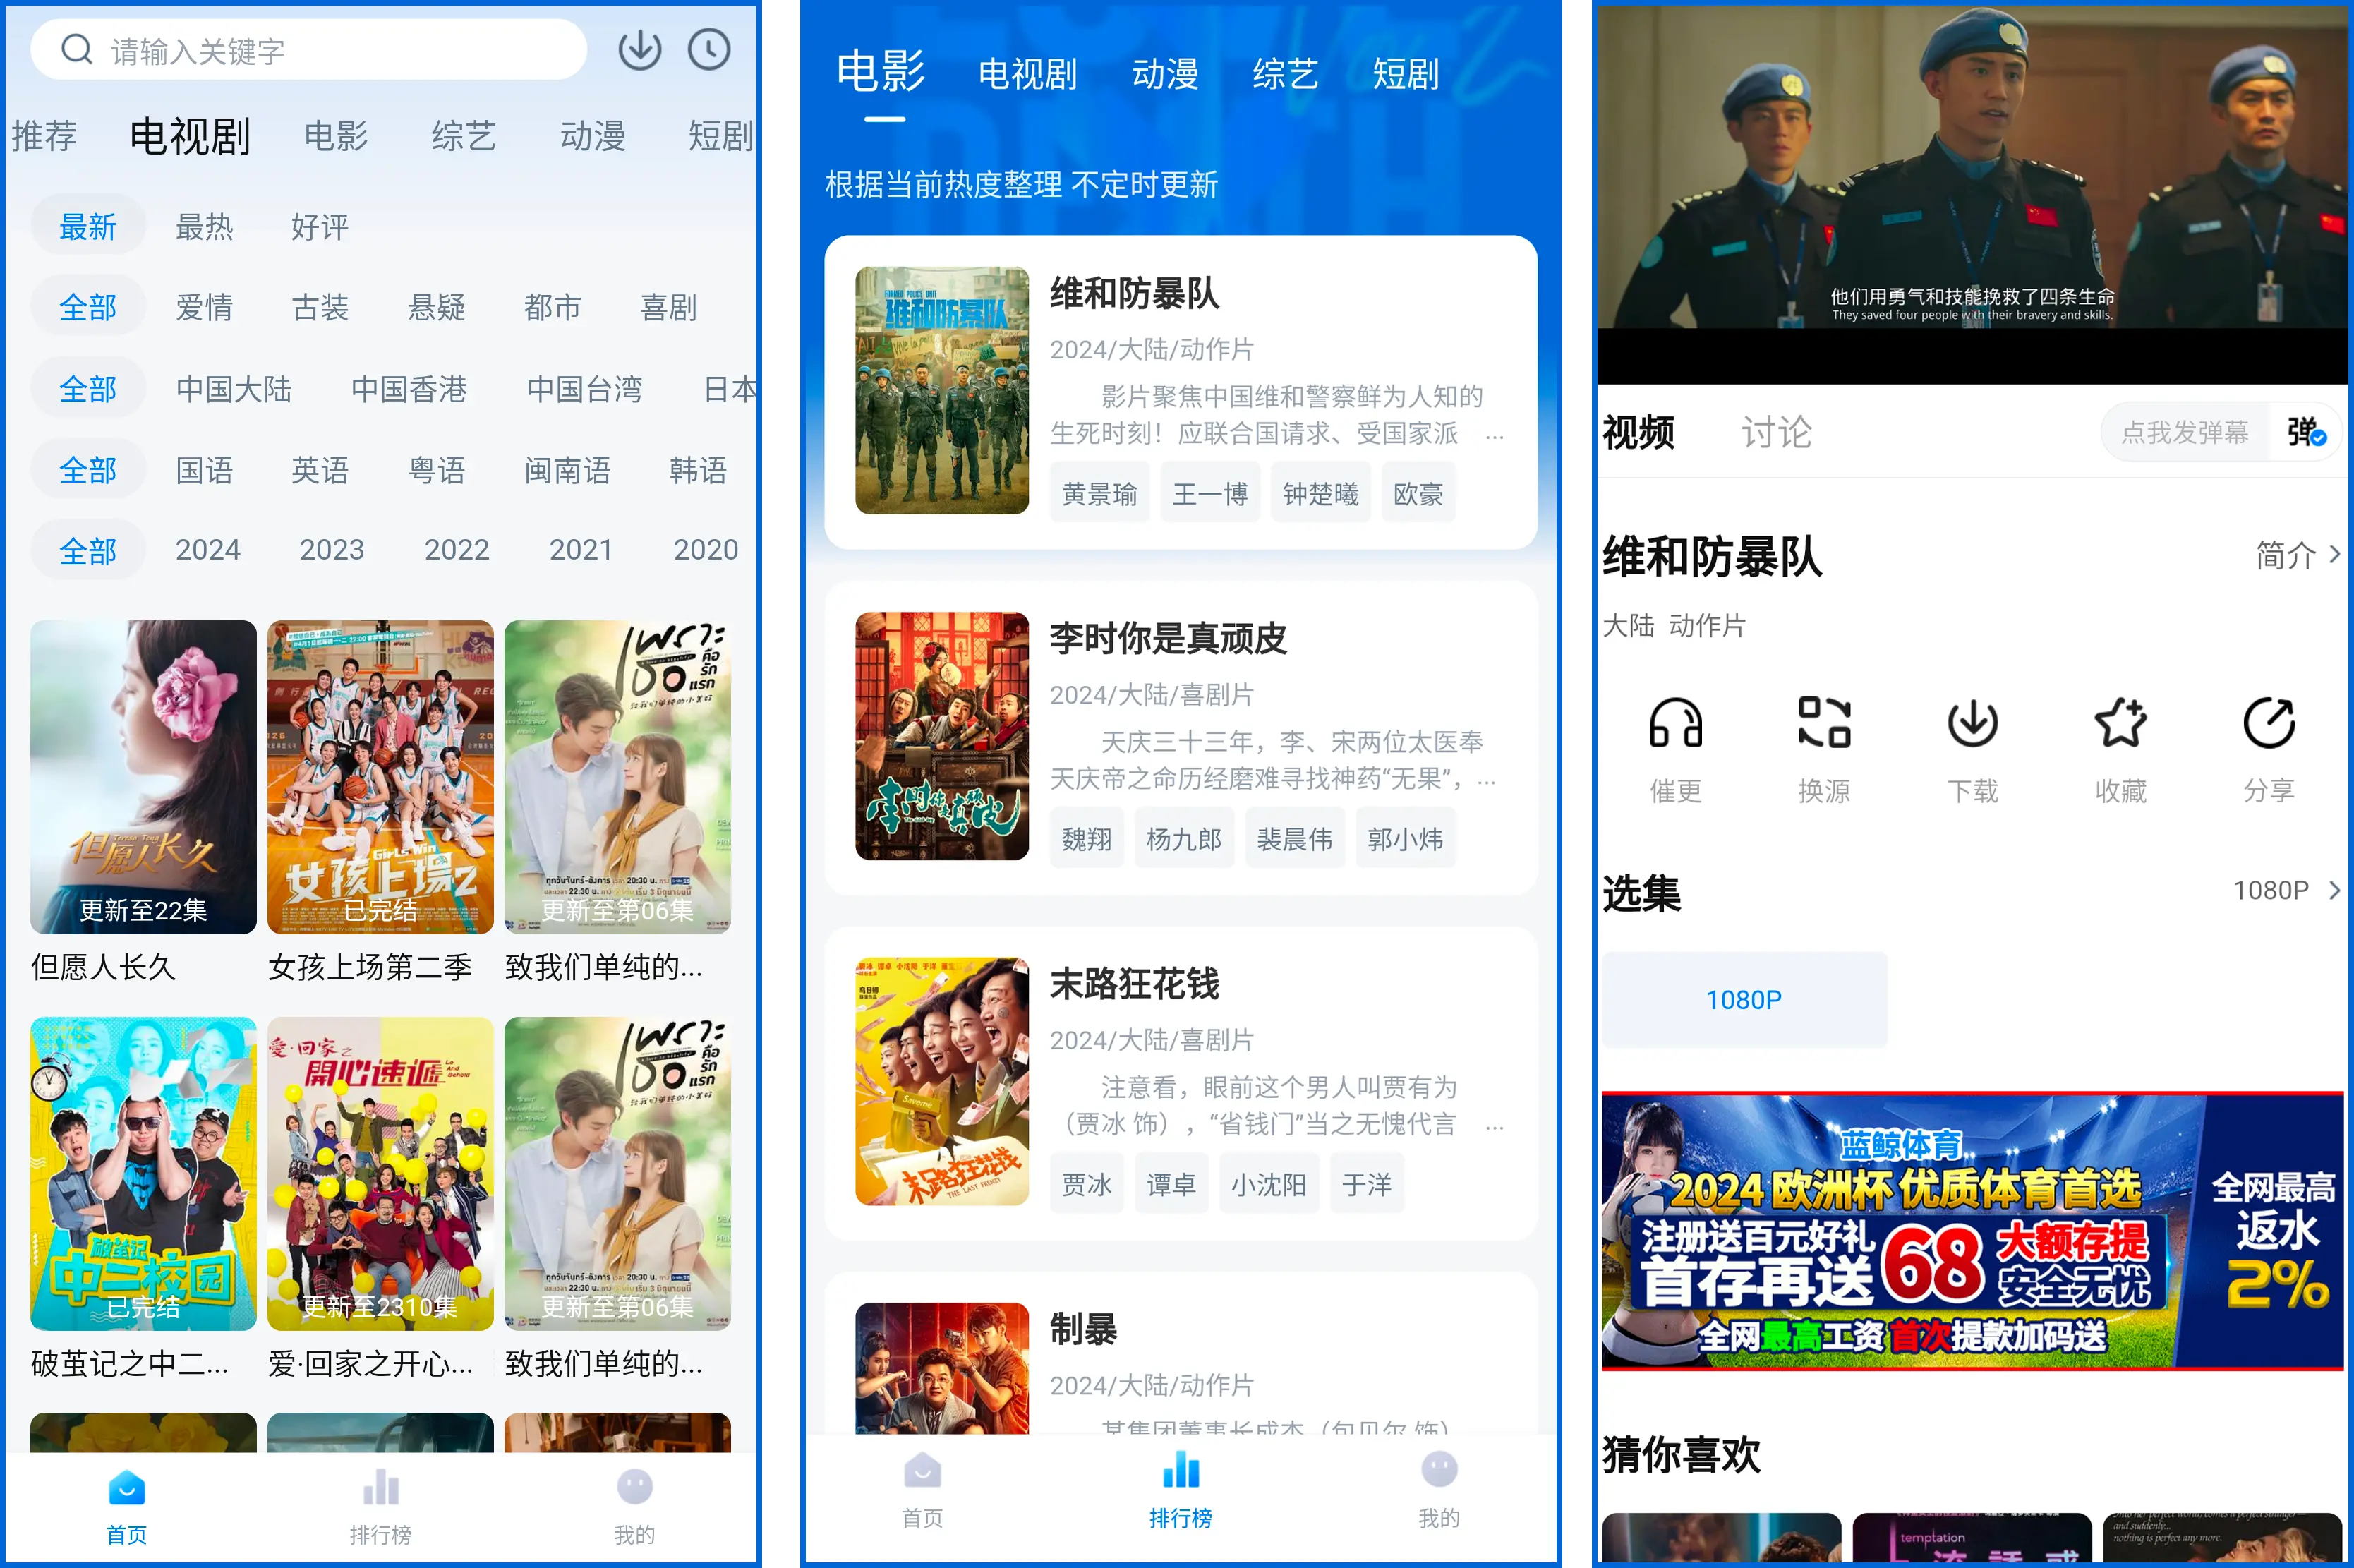Screen dimensions: 2354x1568
Task: Open the watch history clock icon
Action: [x=709, y=50]
